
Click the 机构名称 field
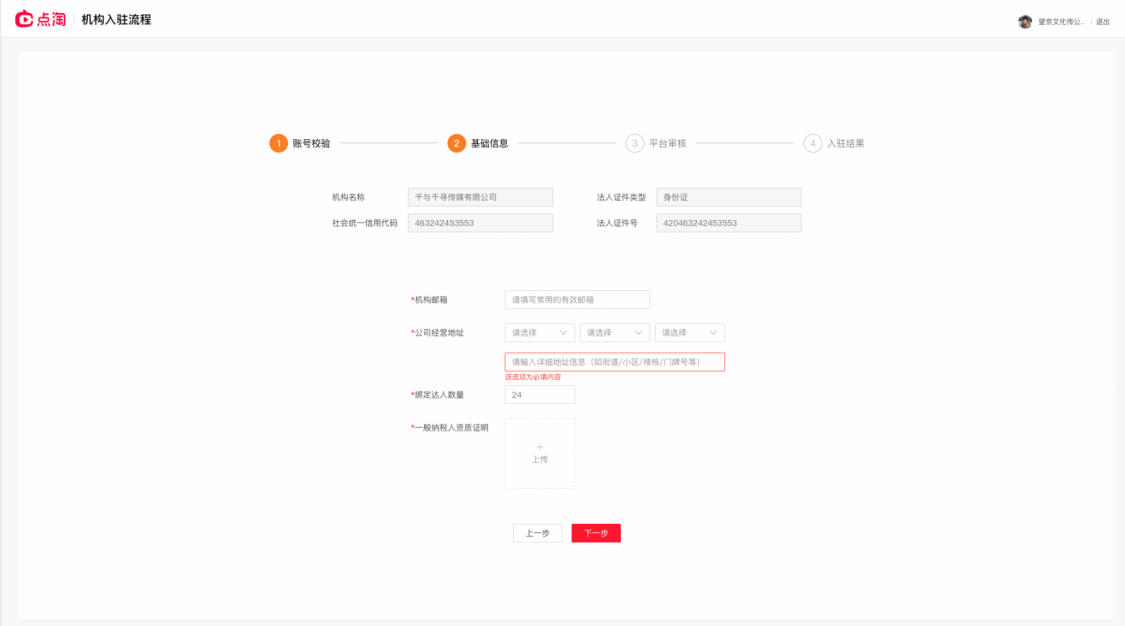481,197
